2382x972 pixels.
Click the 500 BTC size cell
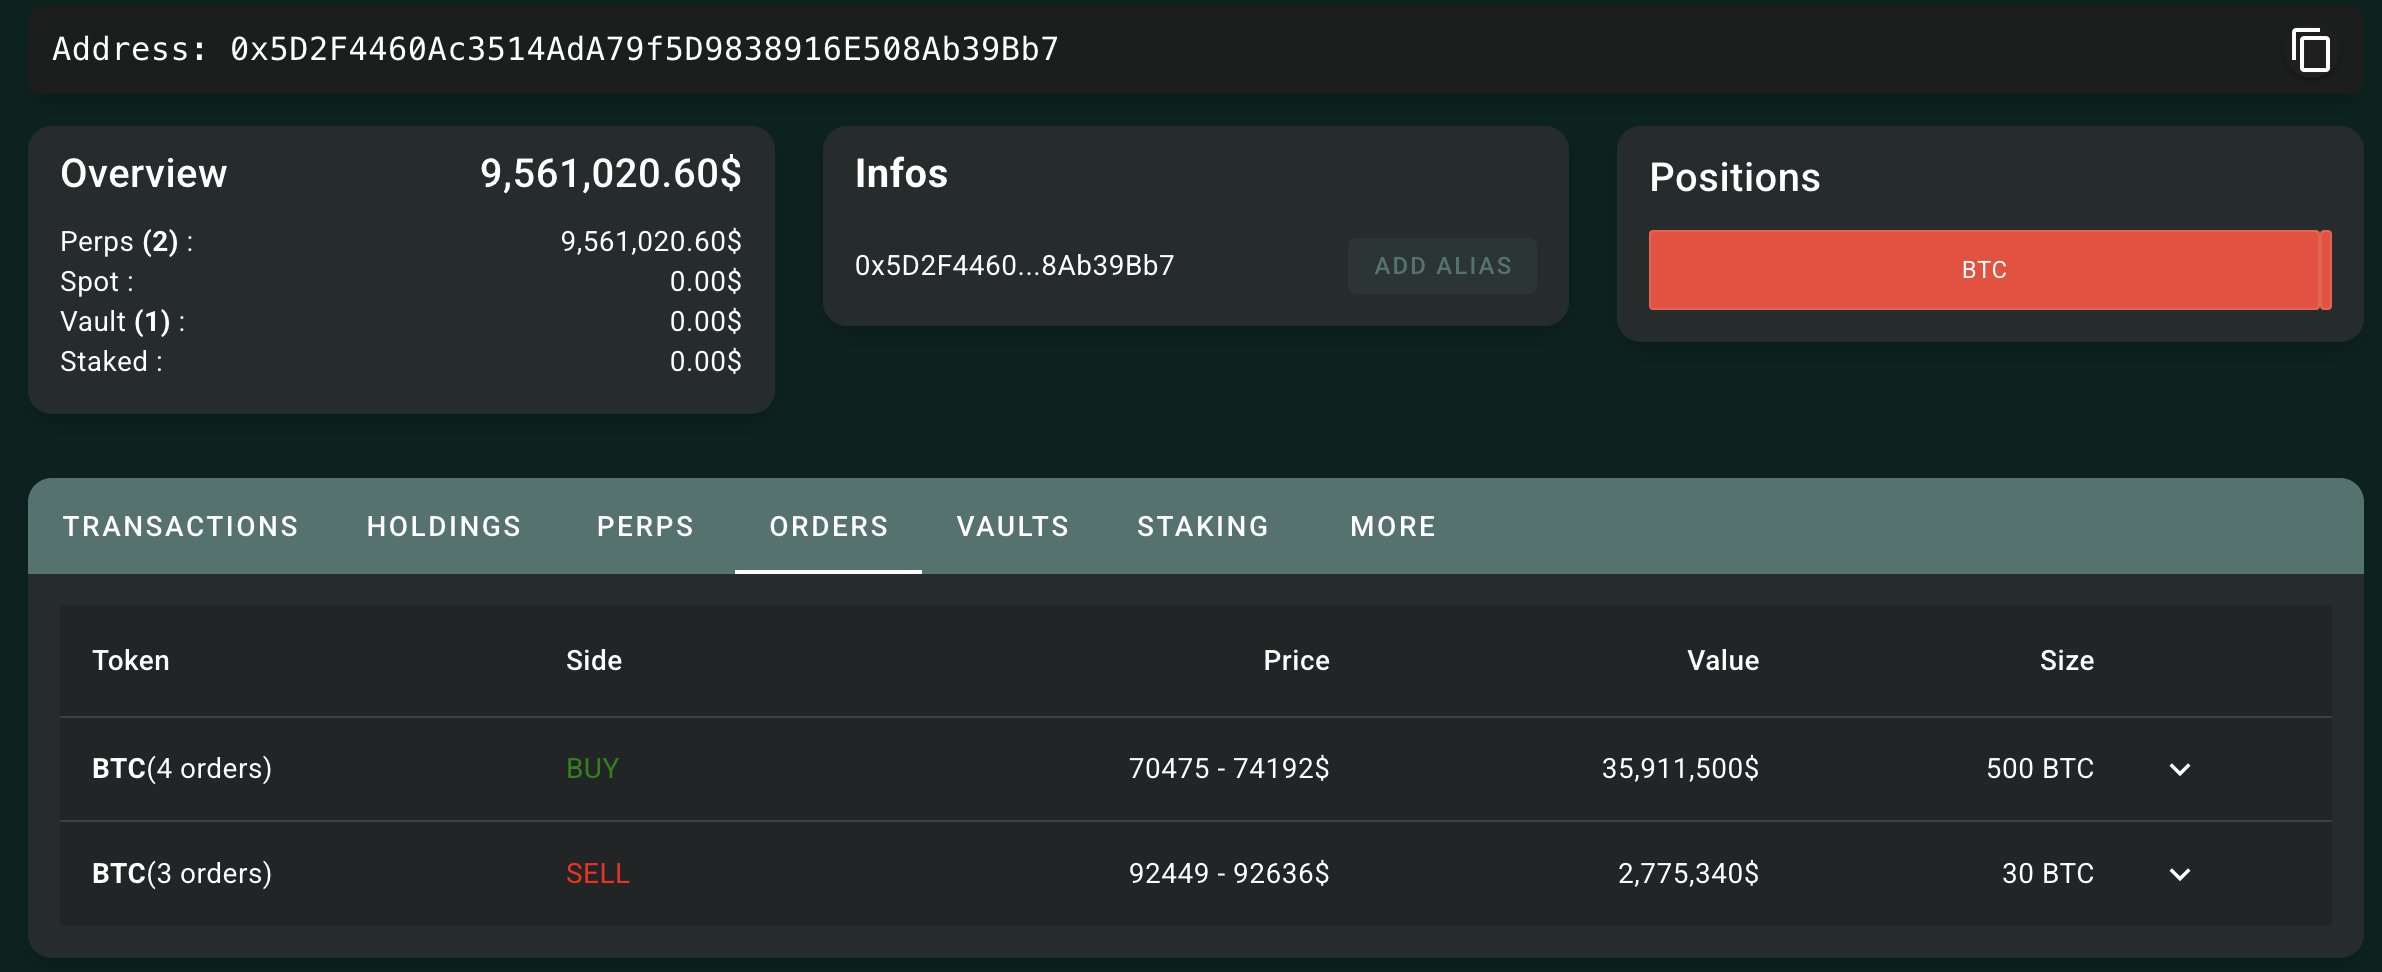coord(2040,769)
